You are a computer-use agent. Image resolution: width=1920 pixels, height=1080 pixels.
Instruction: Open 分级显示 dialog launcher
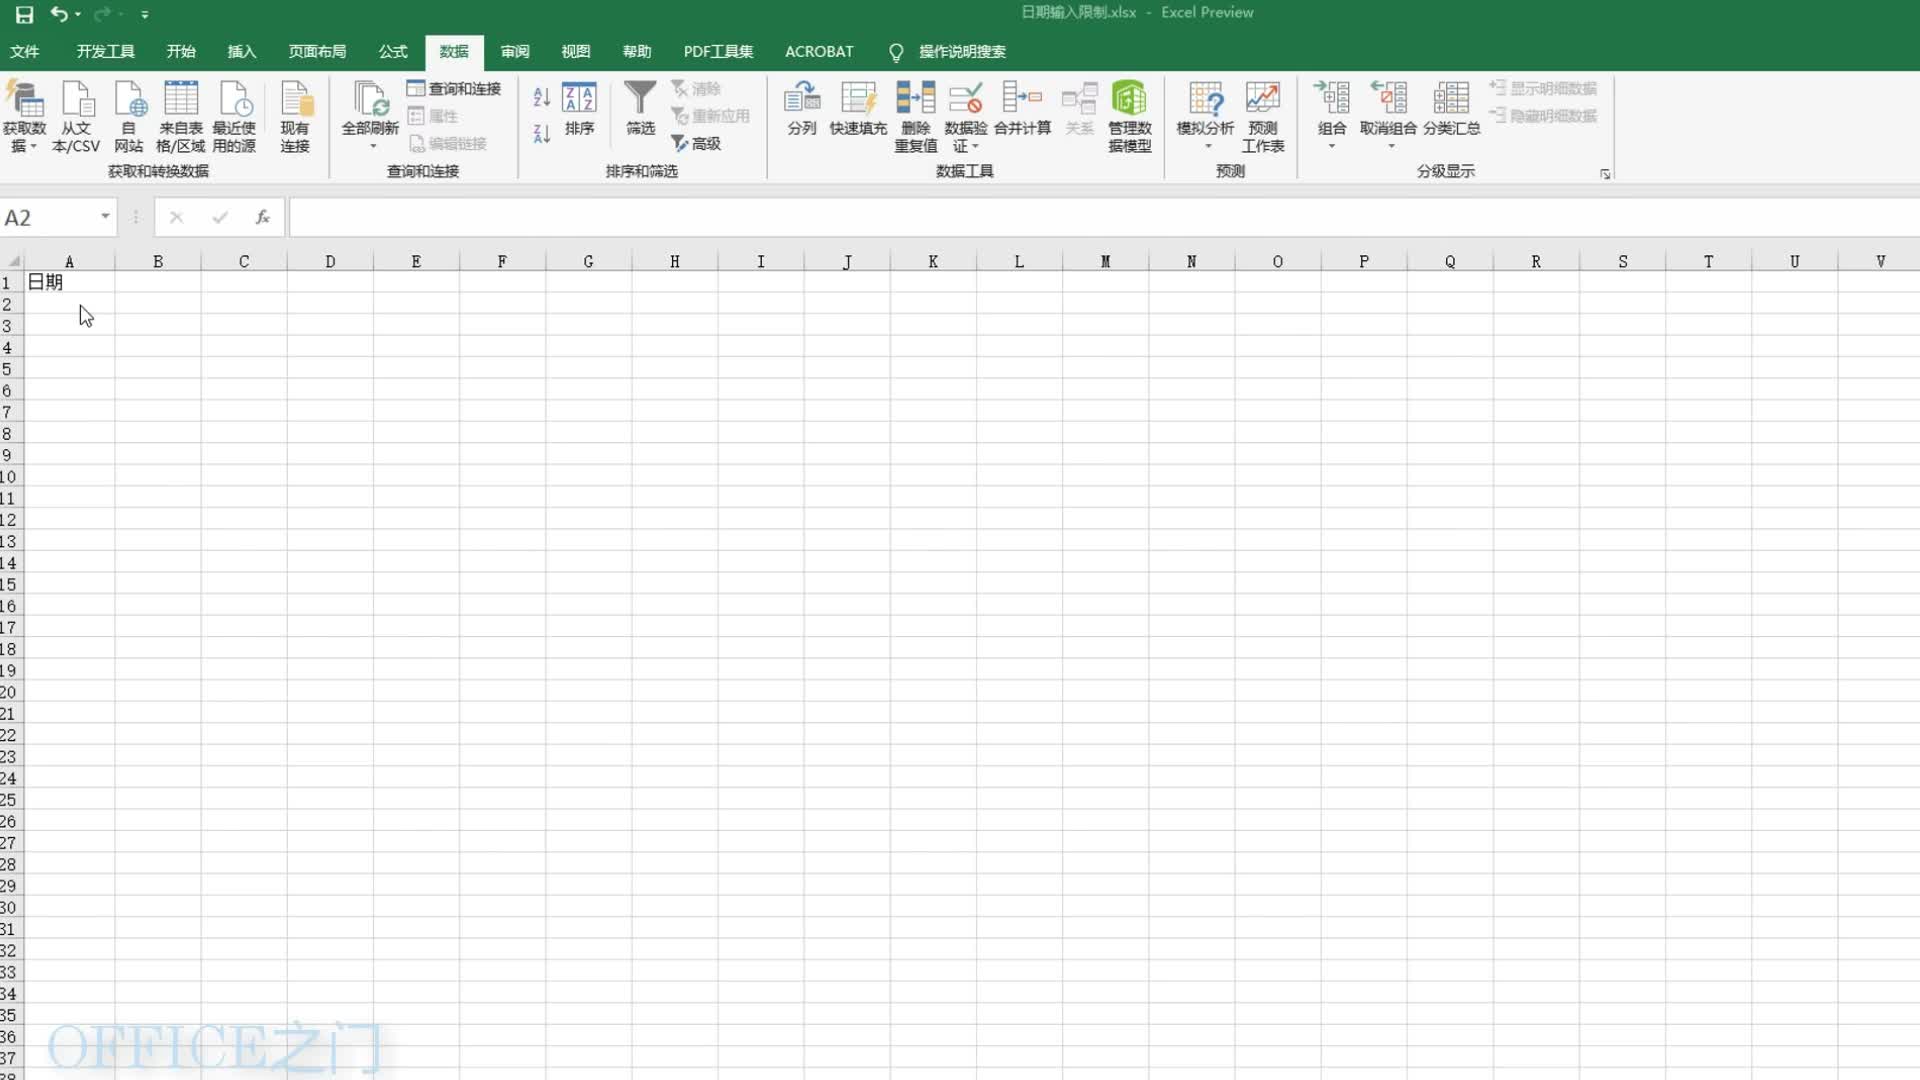click(1605, 174)
